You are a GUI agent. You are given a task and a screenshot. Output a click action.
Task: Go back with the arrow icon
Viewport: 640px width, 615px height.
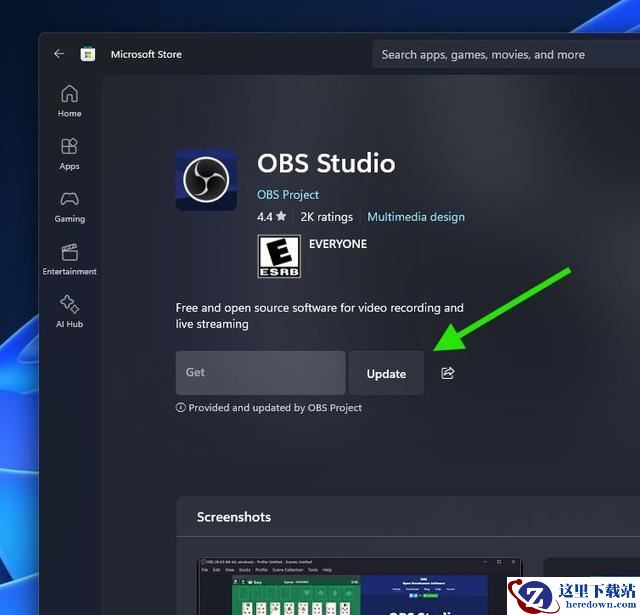pyautogui.click(x=59, y=54)
